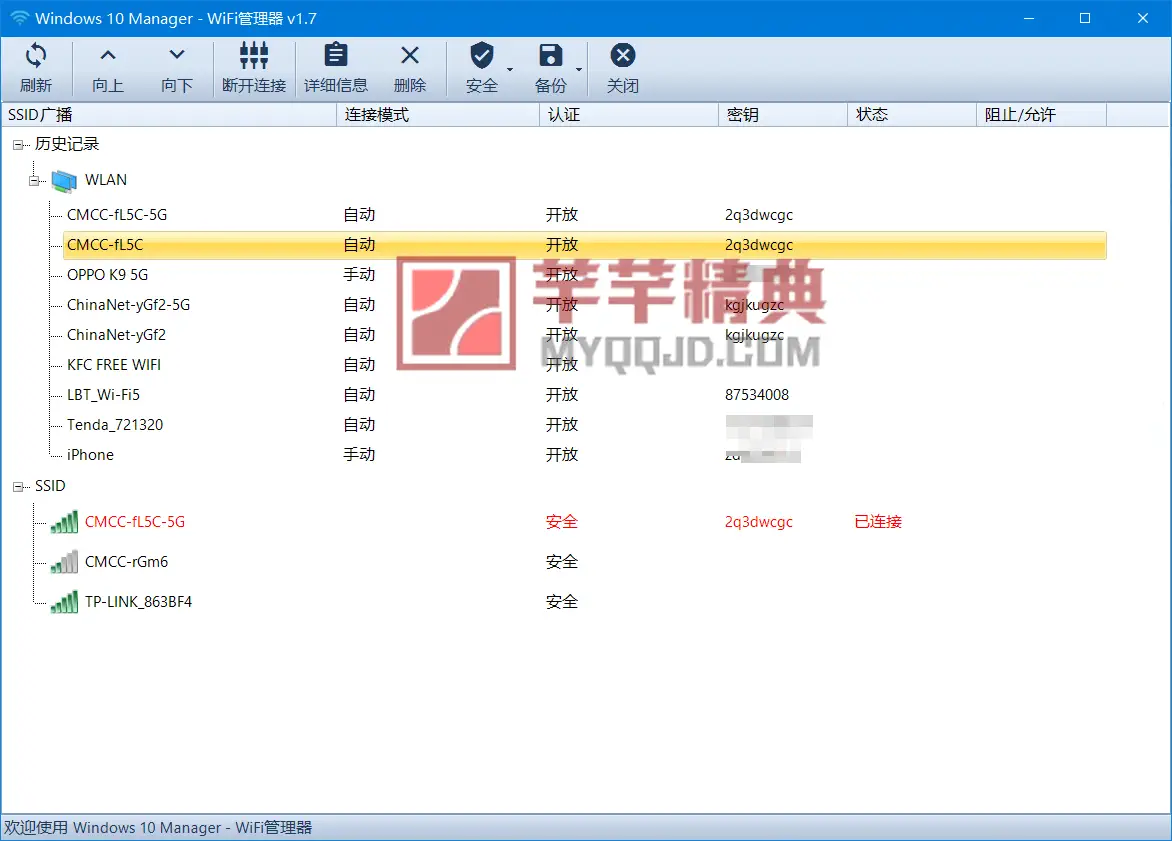Viewport: 1172px width, 841px height.
Task: Click 开放 authentication of LBT_Wi-Fi5
Action: click(561, 395)
